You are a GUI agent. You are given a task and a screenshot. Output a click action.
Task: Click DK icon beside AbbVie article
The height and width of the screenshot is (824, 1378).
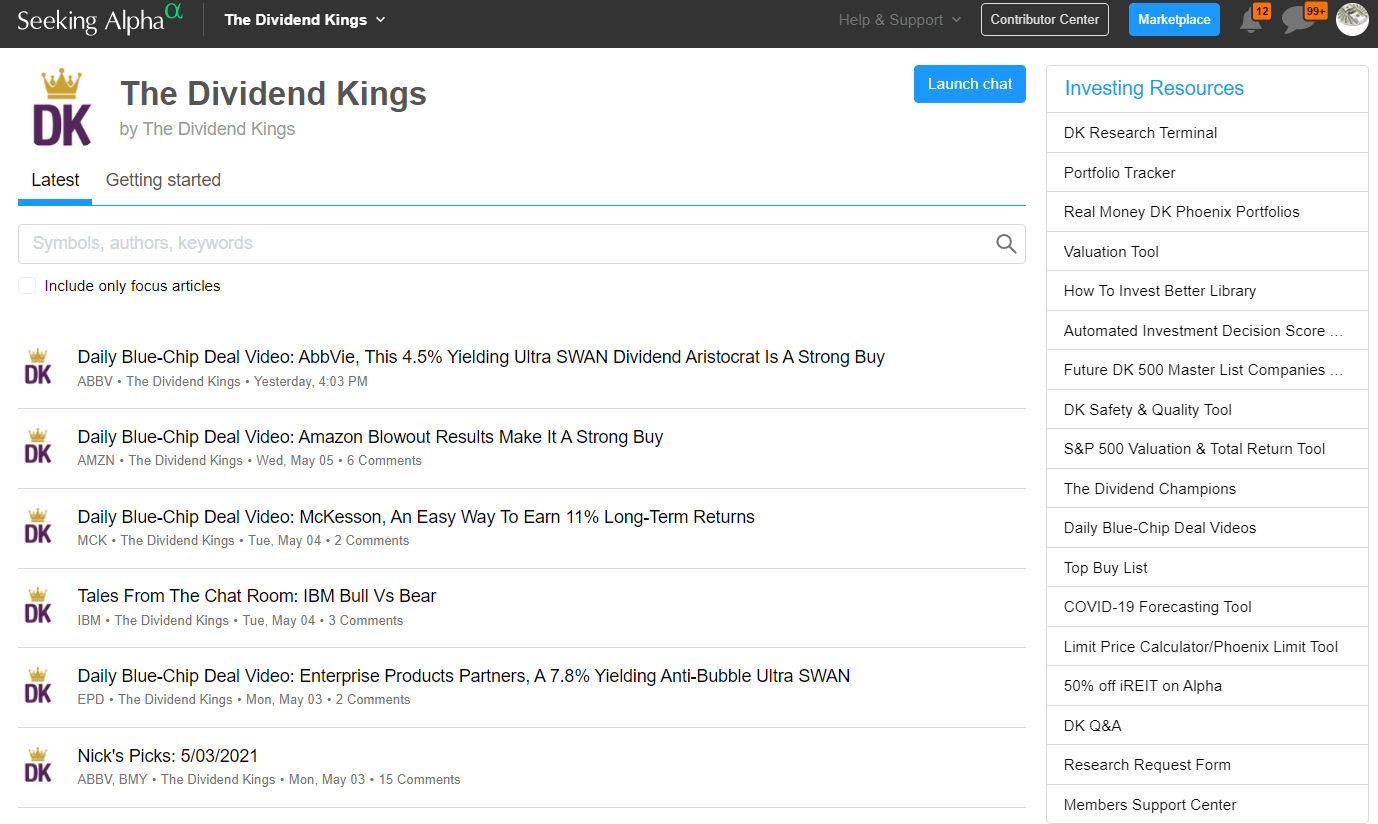click(38, 367)
